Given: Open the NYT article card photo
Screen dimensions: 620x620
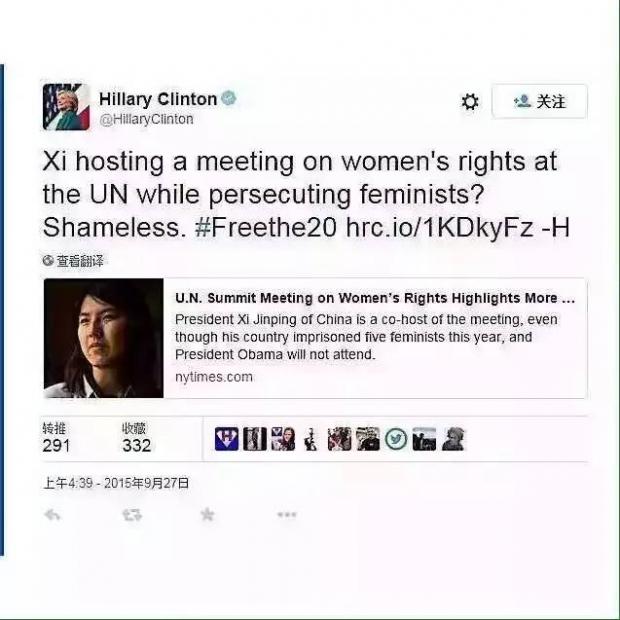Looking at the screenshot, I should 104,338.
